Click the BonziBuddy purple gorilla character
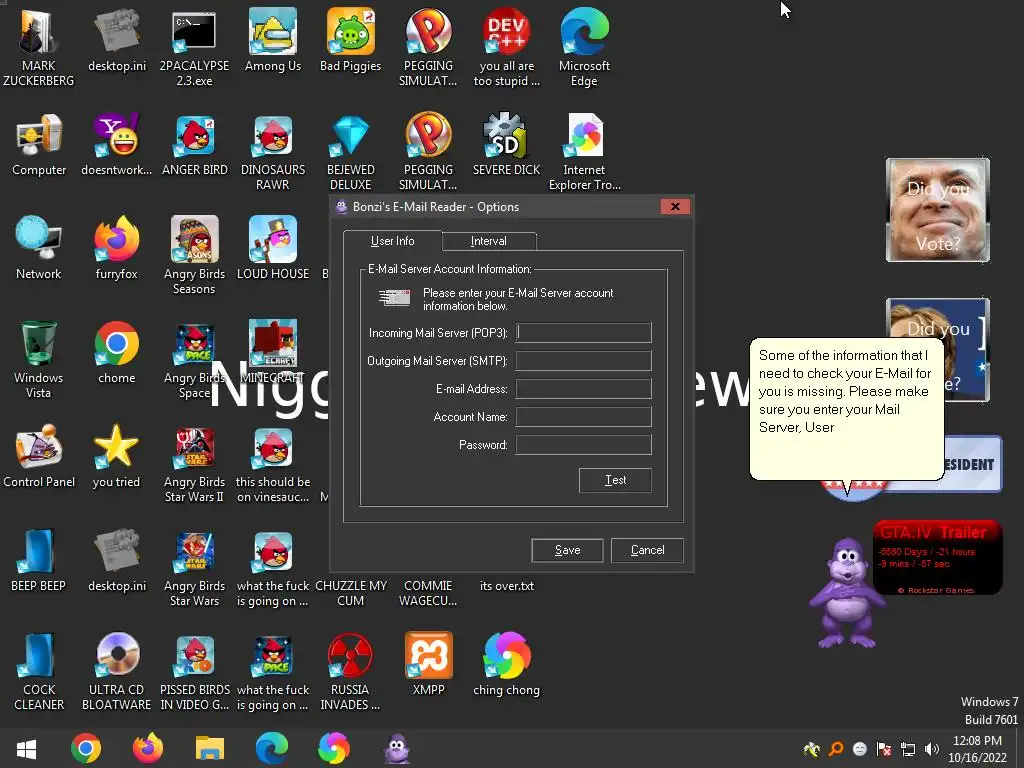This screenshot has width=1024, height=768. (x=847, y=593)
